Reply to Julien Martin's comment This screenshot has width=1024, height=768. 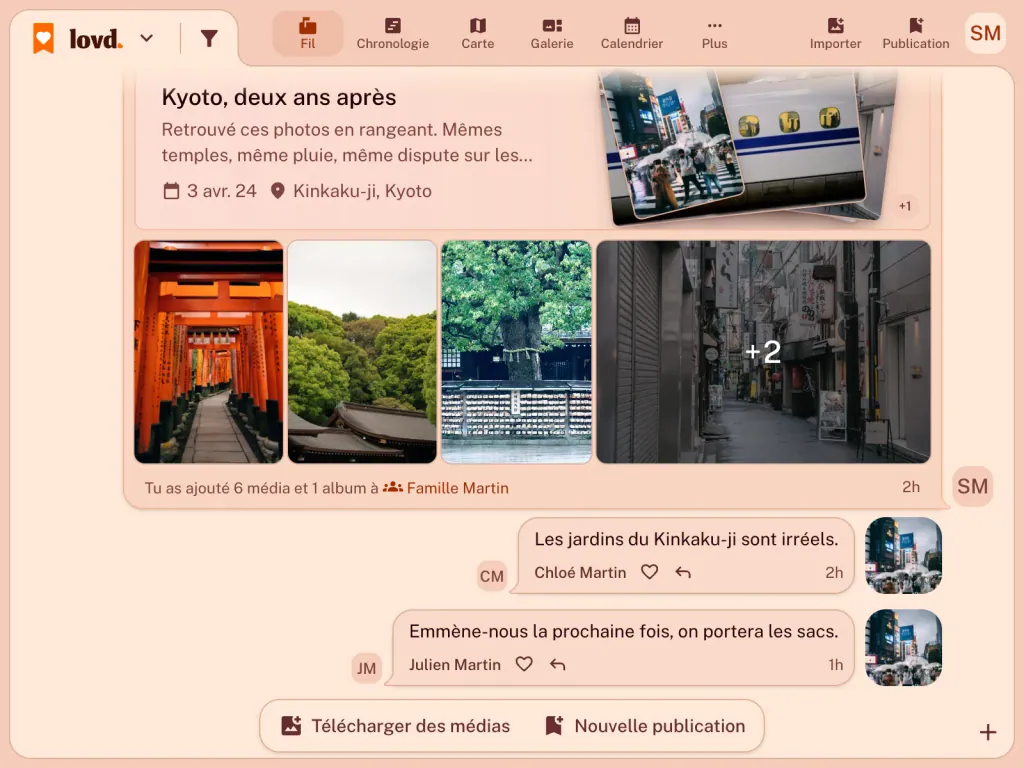point(558,665)
